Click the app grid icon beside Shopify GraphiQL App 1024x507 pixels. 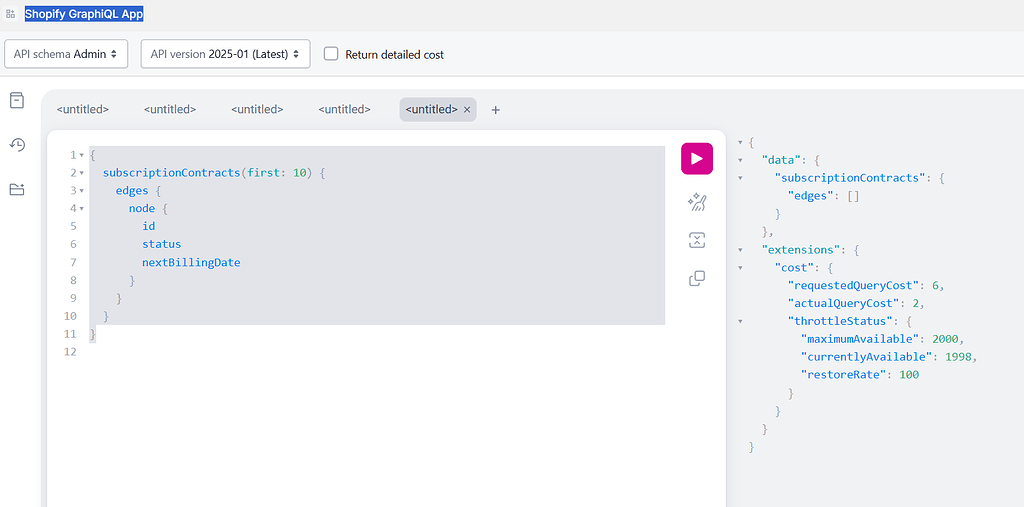click(11, 14)
